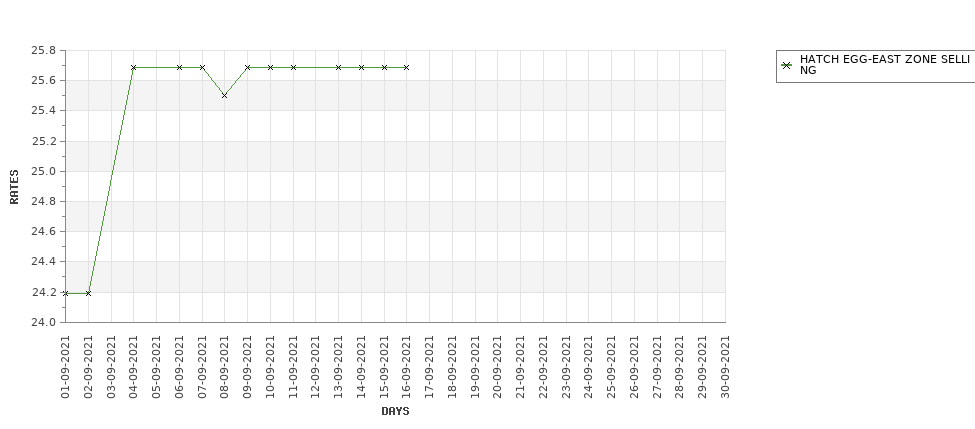Click the data point marker above 01-09-2021

66,293
